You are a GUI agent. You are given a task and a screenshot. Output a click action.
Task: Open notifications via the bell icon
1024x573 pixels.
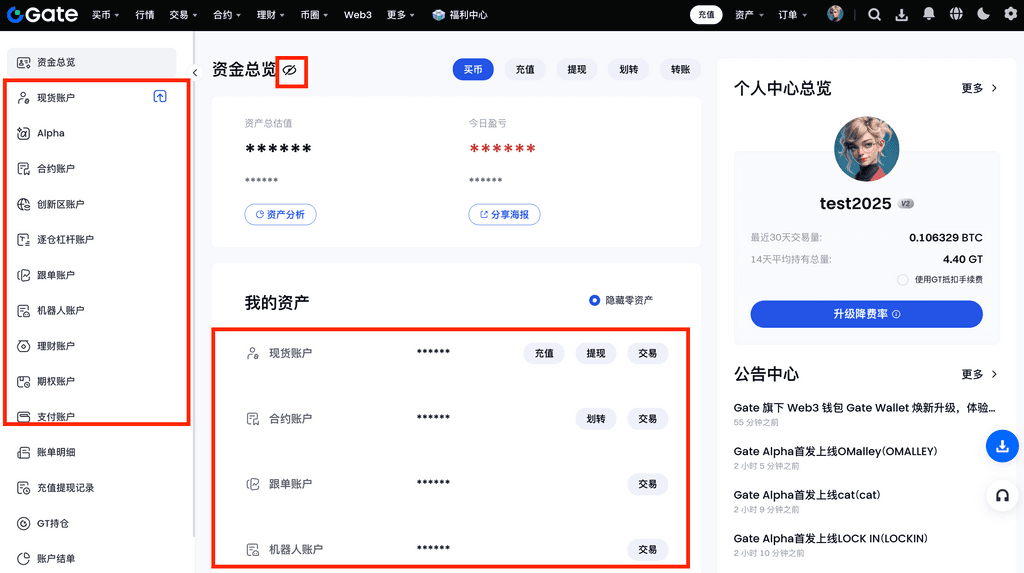[x=929, y=15]
